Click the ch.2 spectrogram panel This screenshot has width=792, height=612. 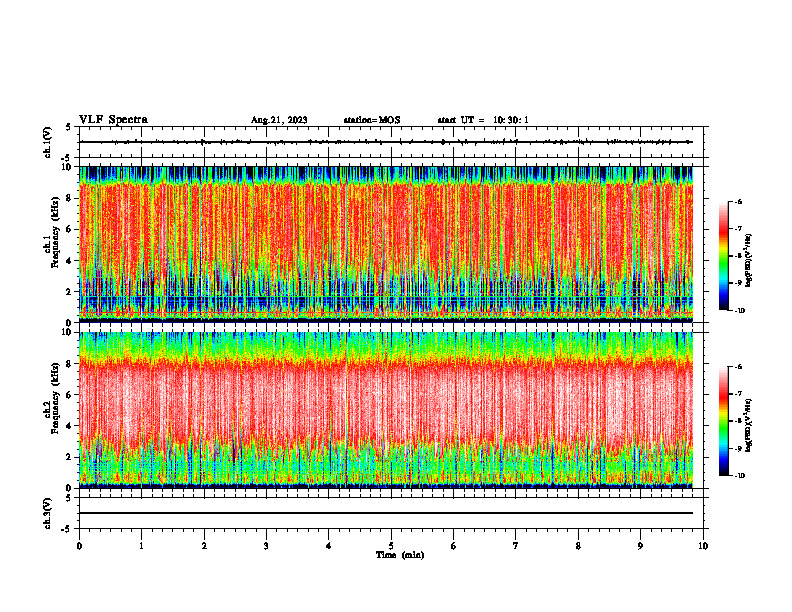tap(386, 410)
